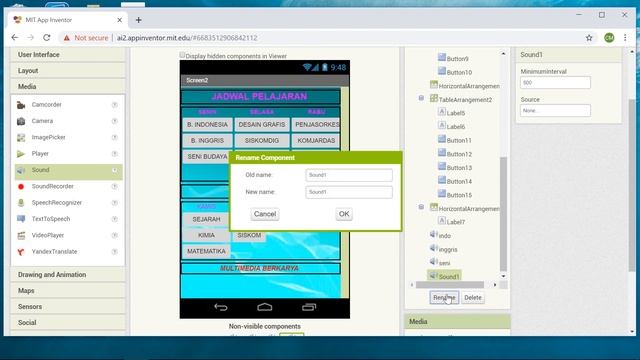
Task: Click the MinimumInterval property field
Action: tap(555, 82)
